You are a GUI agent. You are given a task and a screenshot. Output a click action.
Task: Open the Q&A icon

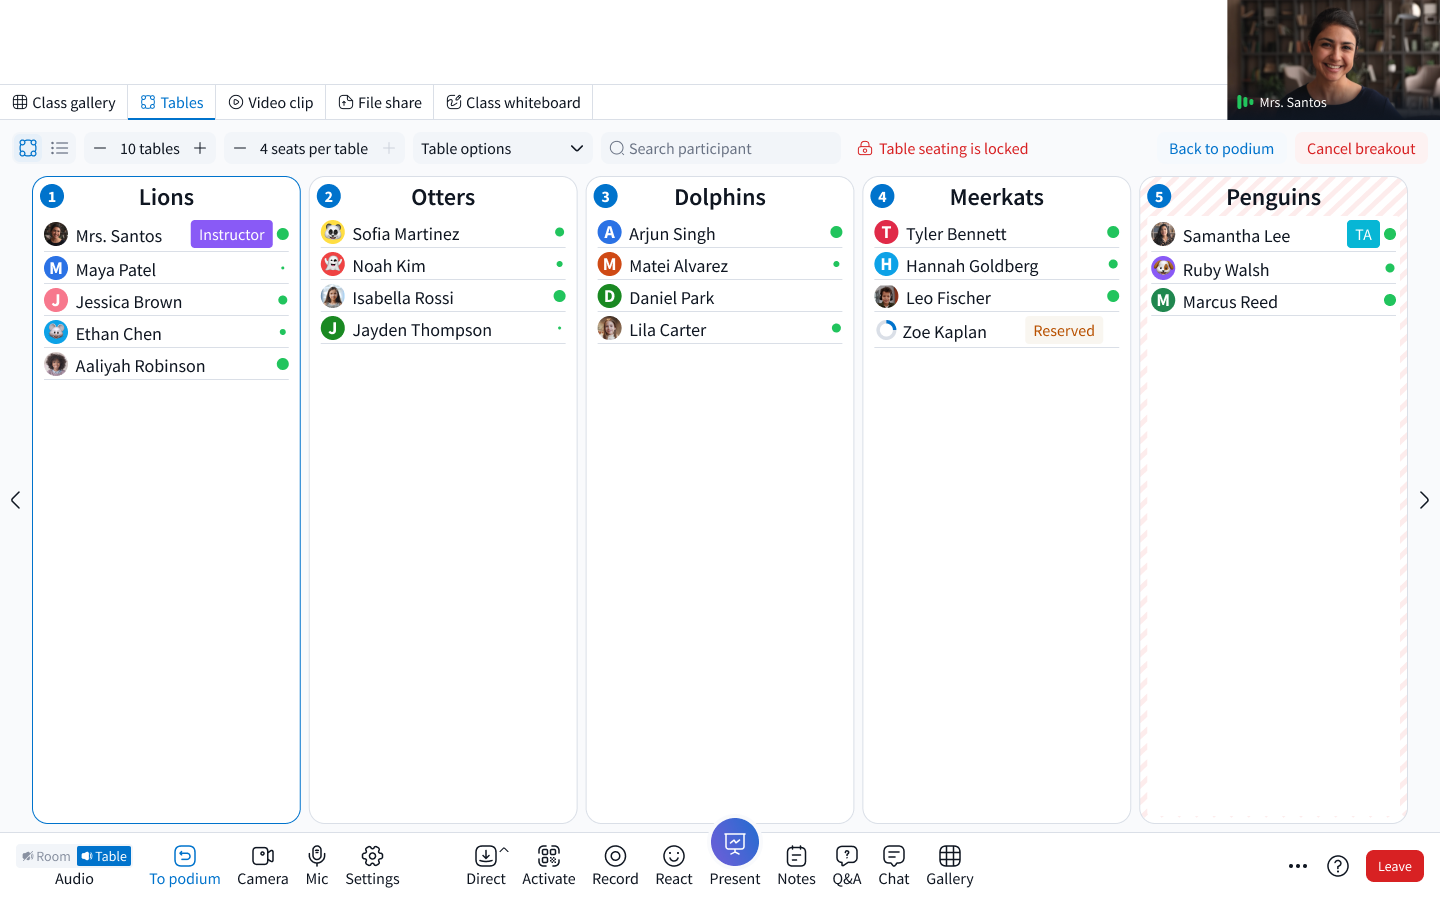click(x=846, y=856)
